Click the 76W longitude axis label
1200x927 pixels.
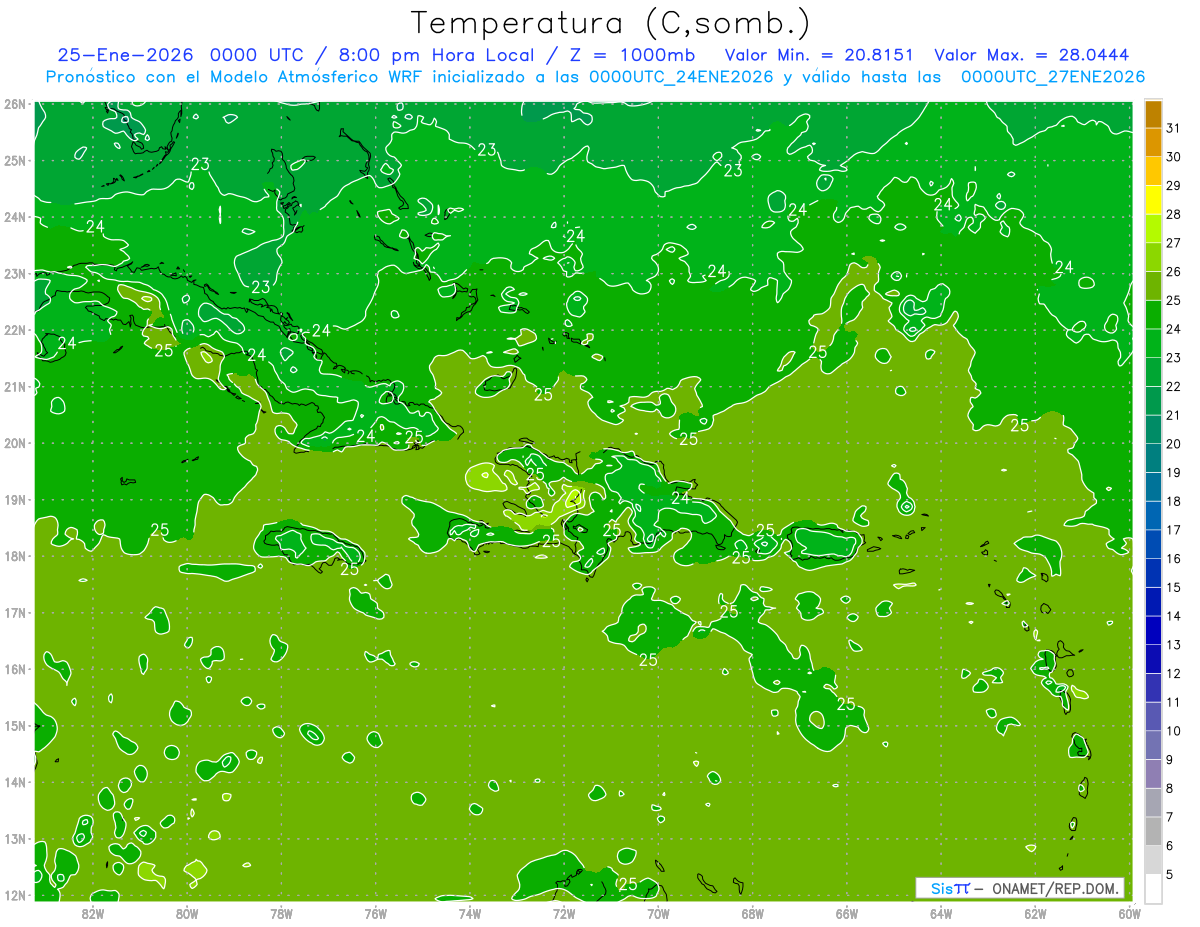pyautogui.click(x=375, y=913)
